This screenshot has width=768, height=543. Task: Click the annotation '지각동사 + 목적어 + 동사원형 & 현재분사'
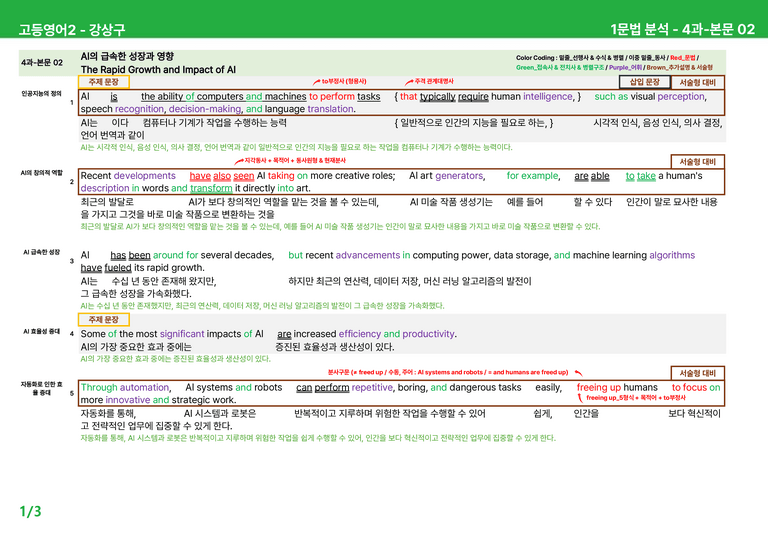(x=295, y=161)
